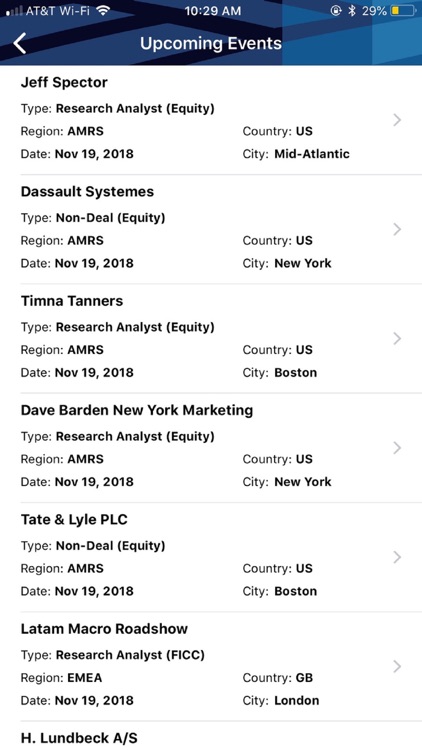Expand Dassault Systemes event details chevron
Screen dimensions: 422x750
[397, 230]
